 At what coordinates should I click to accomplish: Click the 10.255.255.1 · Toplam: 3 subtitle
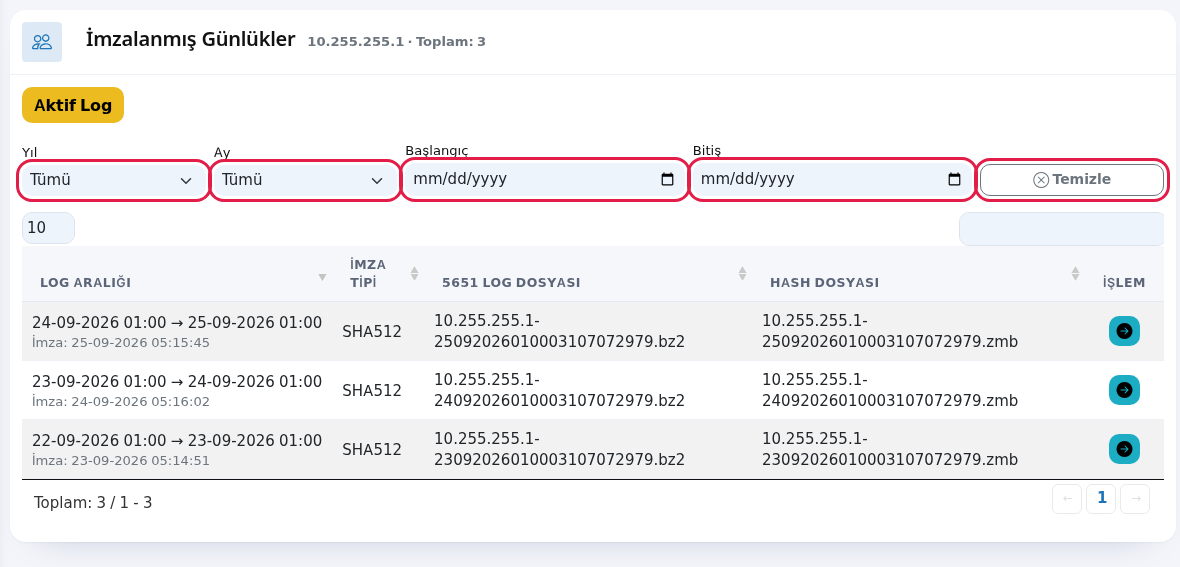tap(397, 42)
